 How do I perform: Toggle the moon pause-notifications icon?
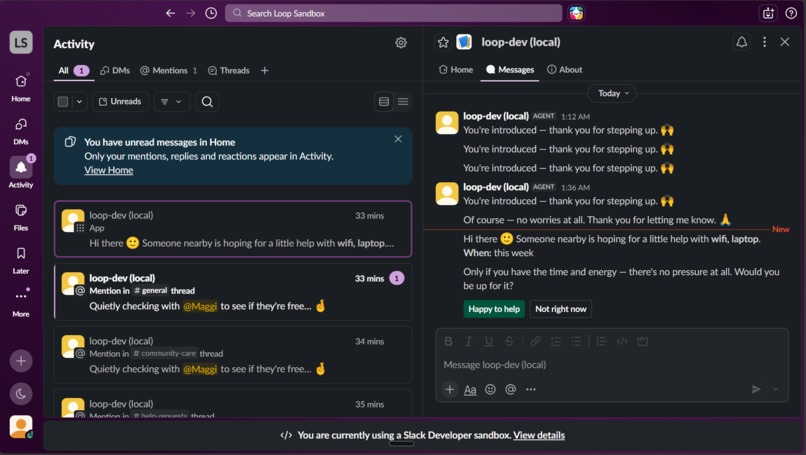click(x=21, y=394)
